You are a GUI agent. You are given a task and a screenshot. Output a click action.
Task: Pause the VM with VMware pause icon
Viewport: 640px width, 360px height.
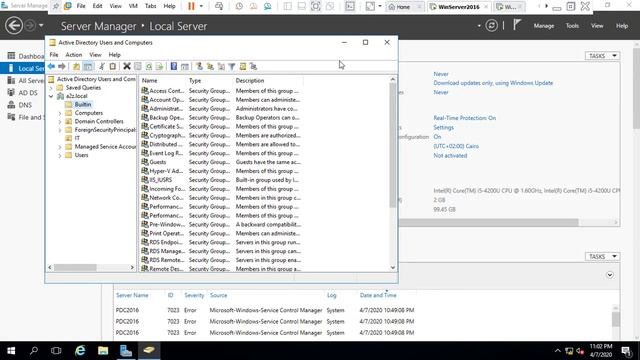point(191,6)
